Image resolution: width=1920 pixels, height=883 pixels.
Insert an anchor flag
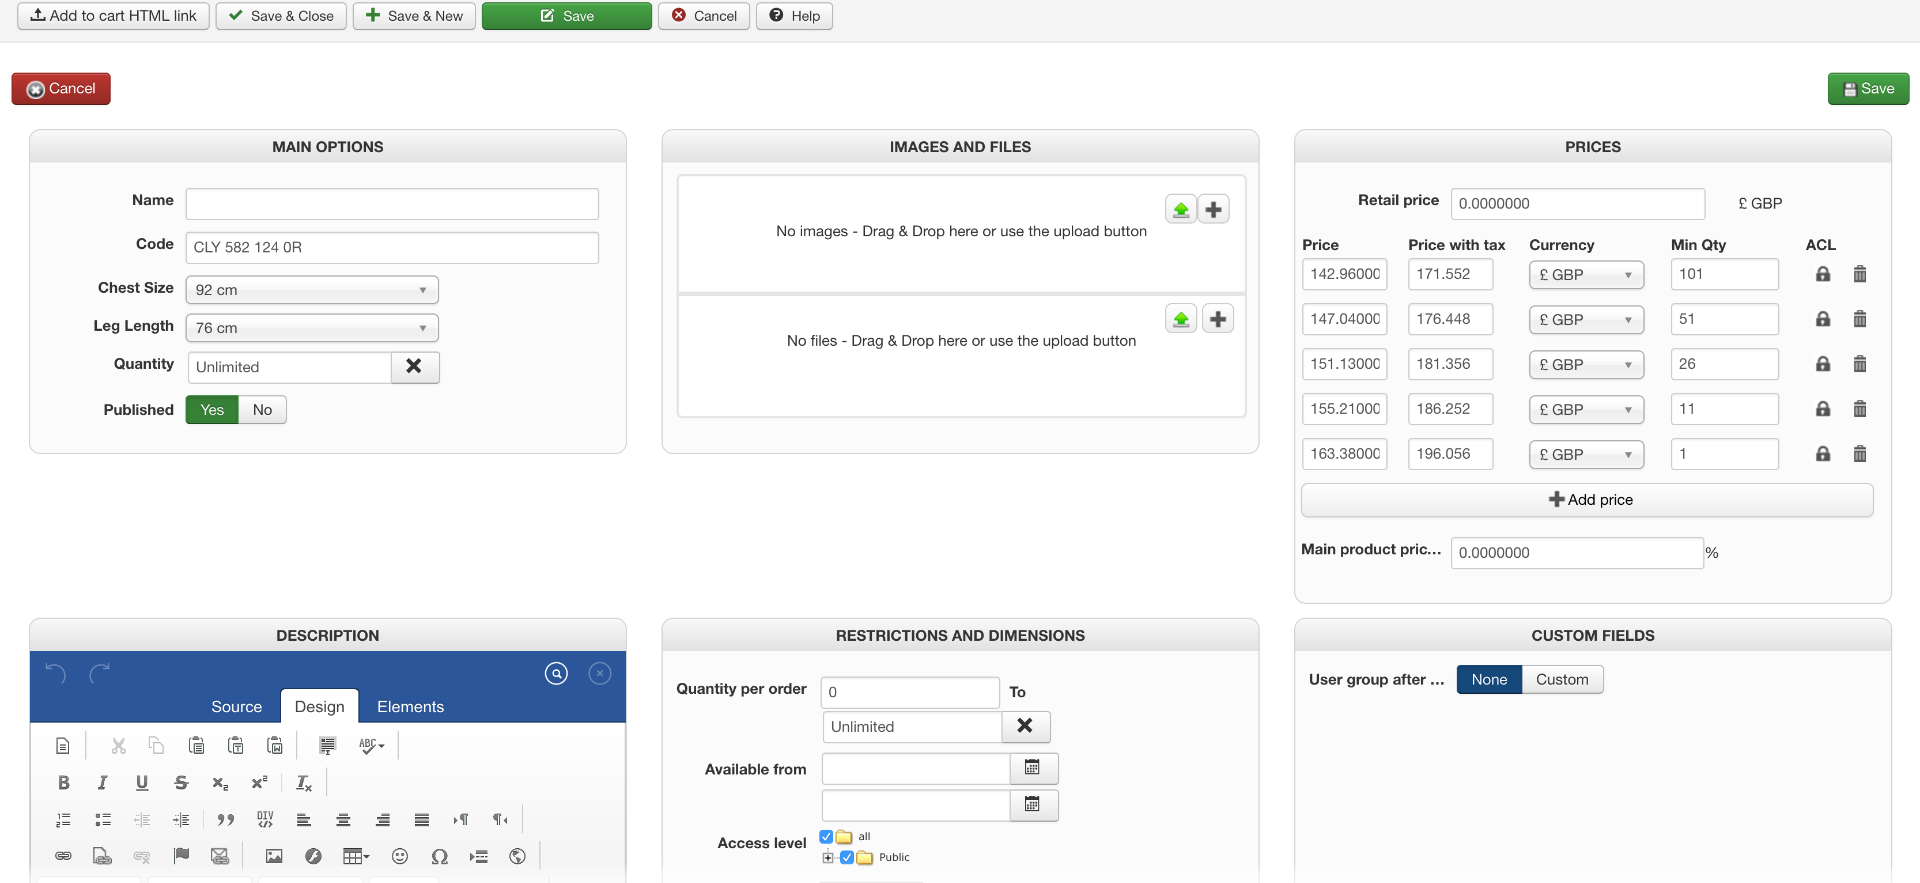180,856
